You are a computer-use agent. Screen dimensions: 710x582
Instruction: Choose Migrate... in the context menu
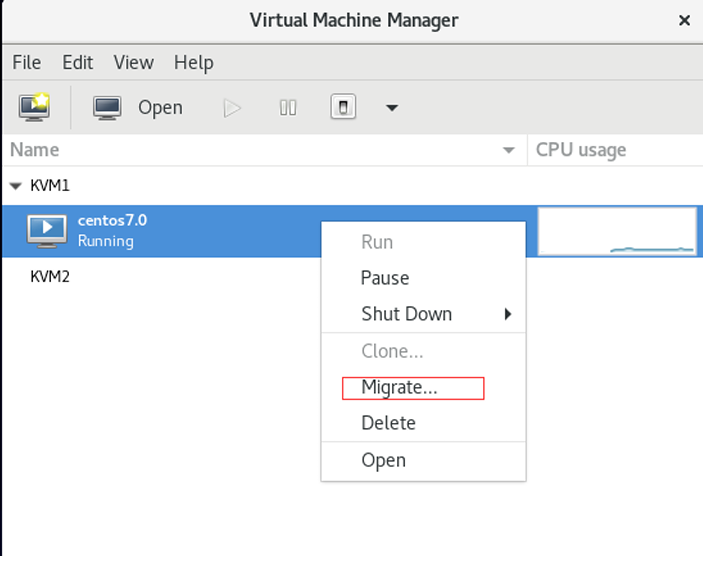[423, 388]
